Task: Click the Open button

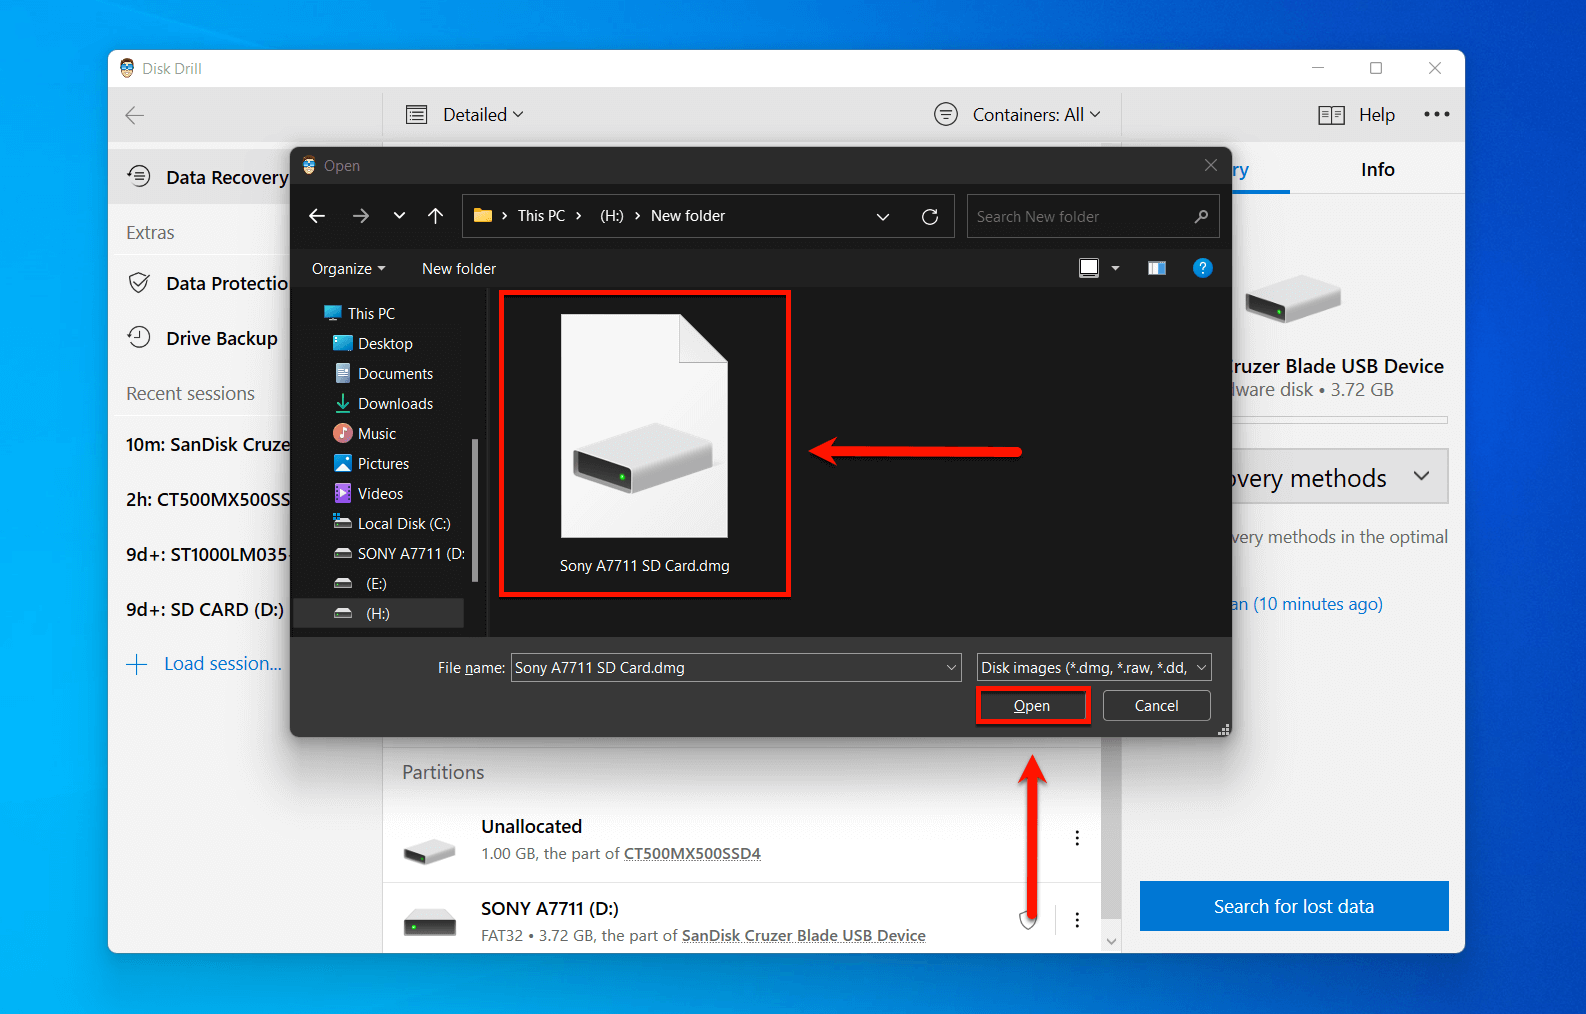Action: point(1032,705)
